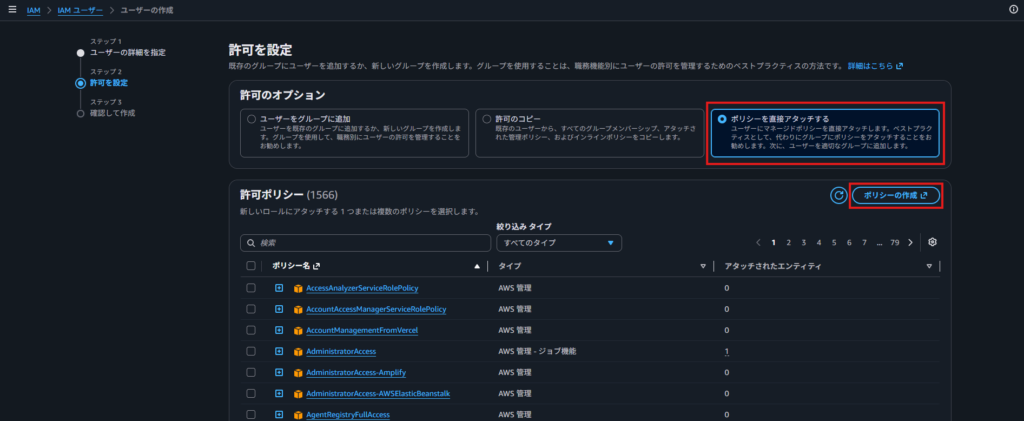The height and width of the screenshot is (421, 1024).
Task: Open AccountManagementFromVercel policy link
Action: tap(362, 330)
